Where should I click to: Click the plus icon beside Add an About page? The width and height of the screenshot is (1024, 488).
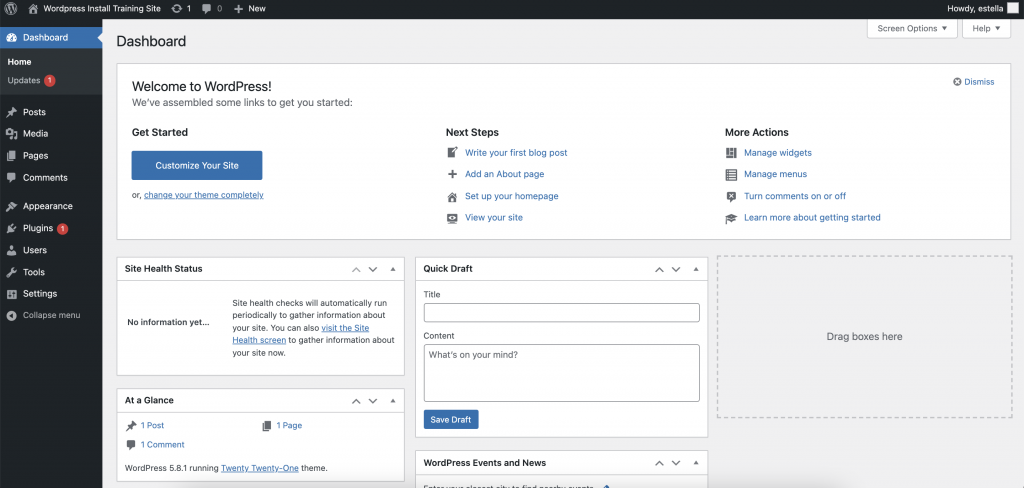pos(453,174)
